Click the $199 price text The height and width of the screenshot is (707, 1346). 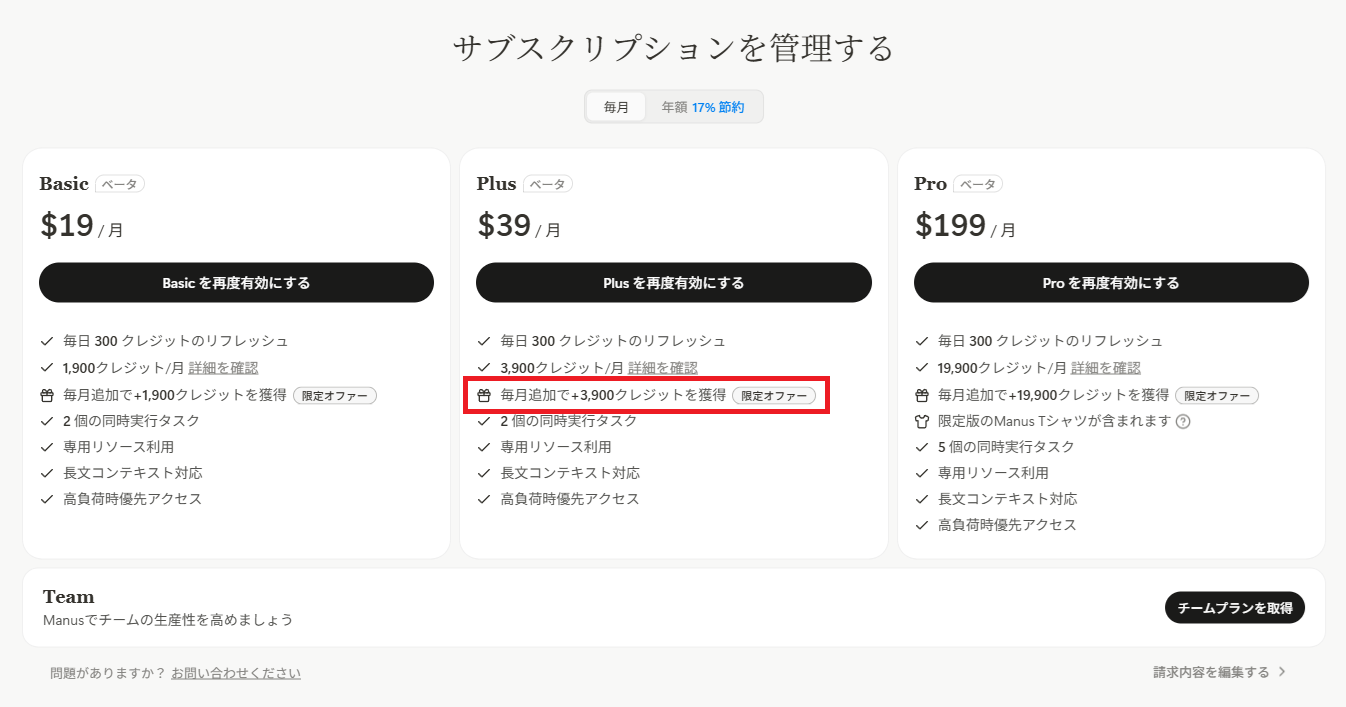(950, 226)
